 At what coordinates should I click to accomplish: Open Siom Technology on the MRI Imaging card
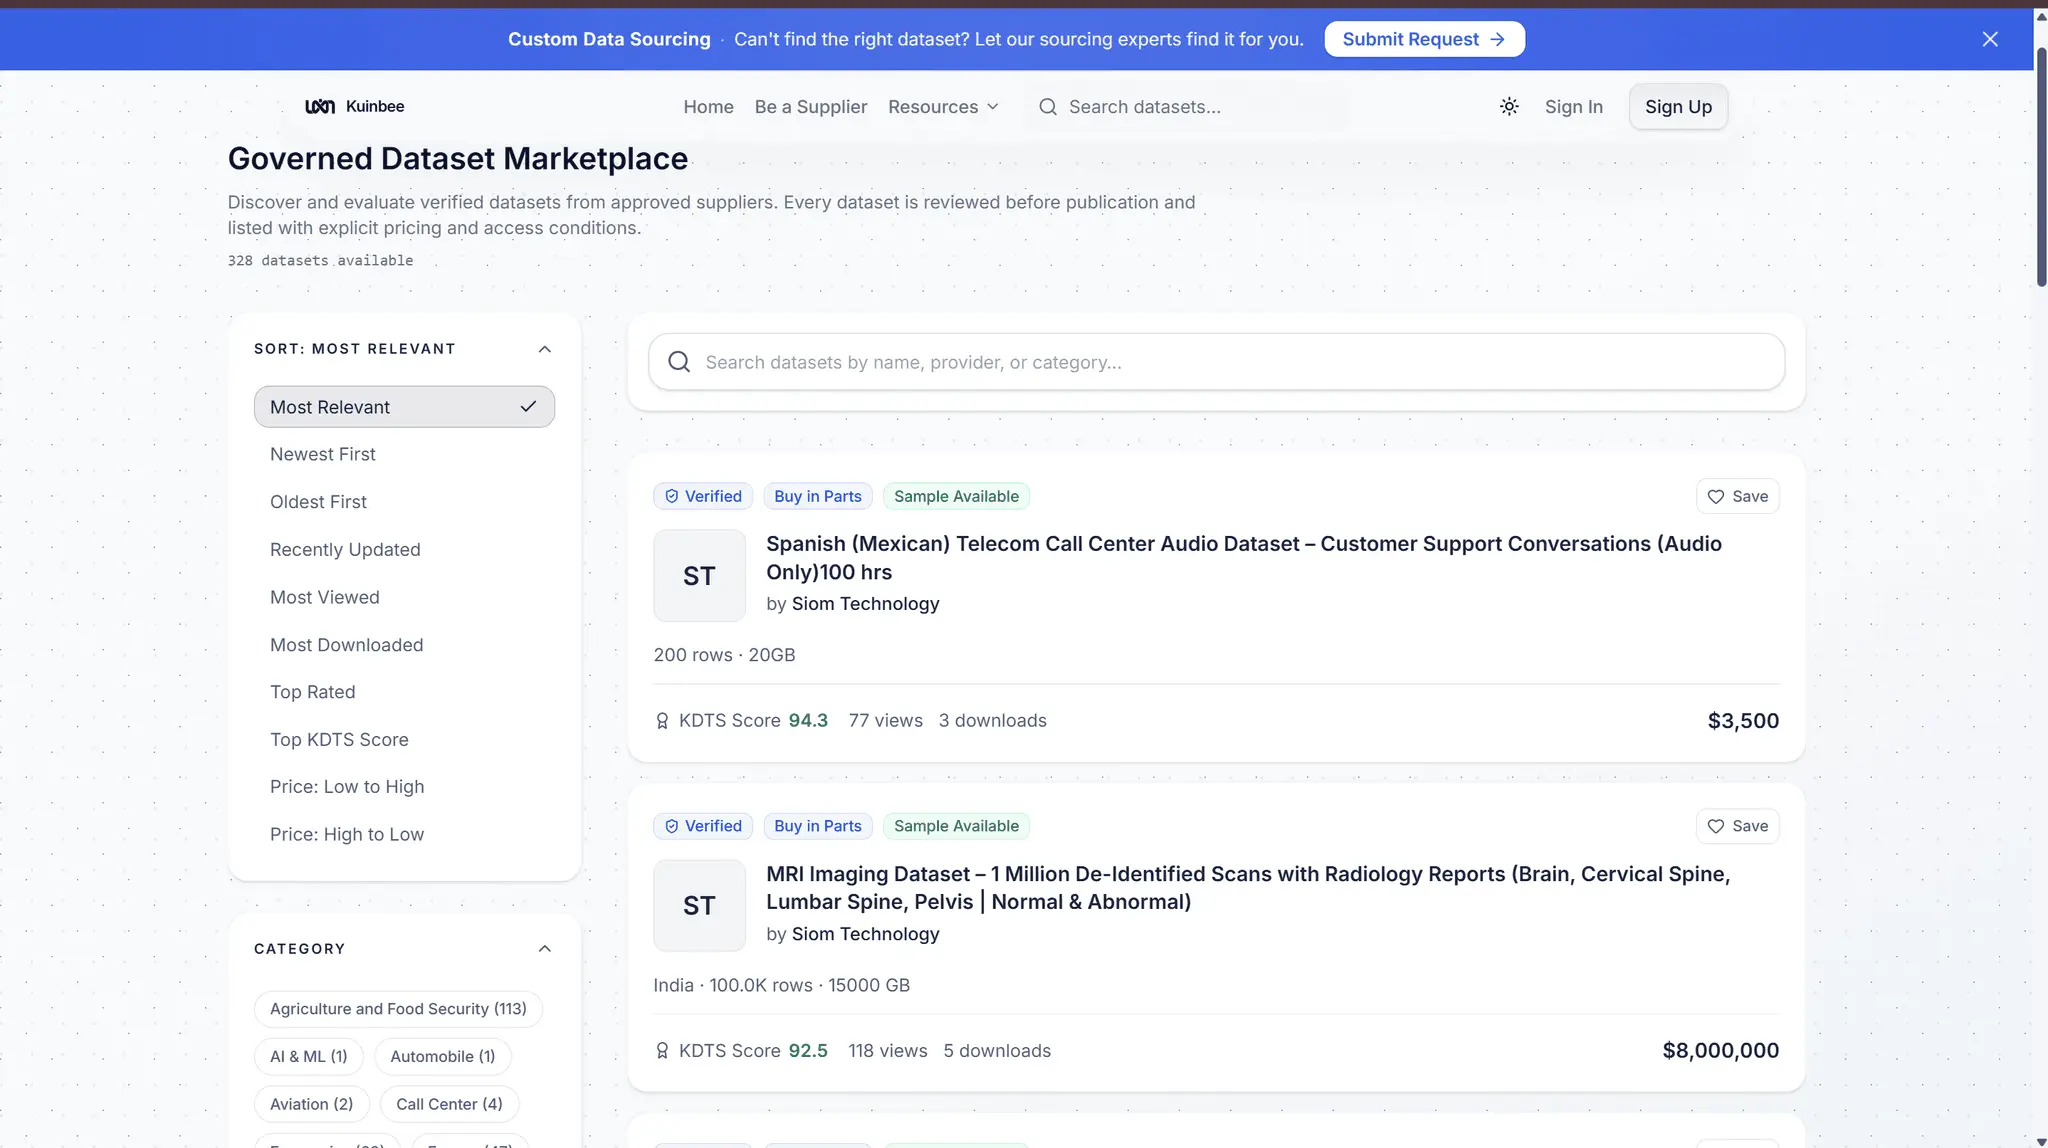coord(865,934)
